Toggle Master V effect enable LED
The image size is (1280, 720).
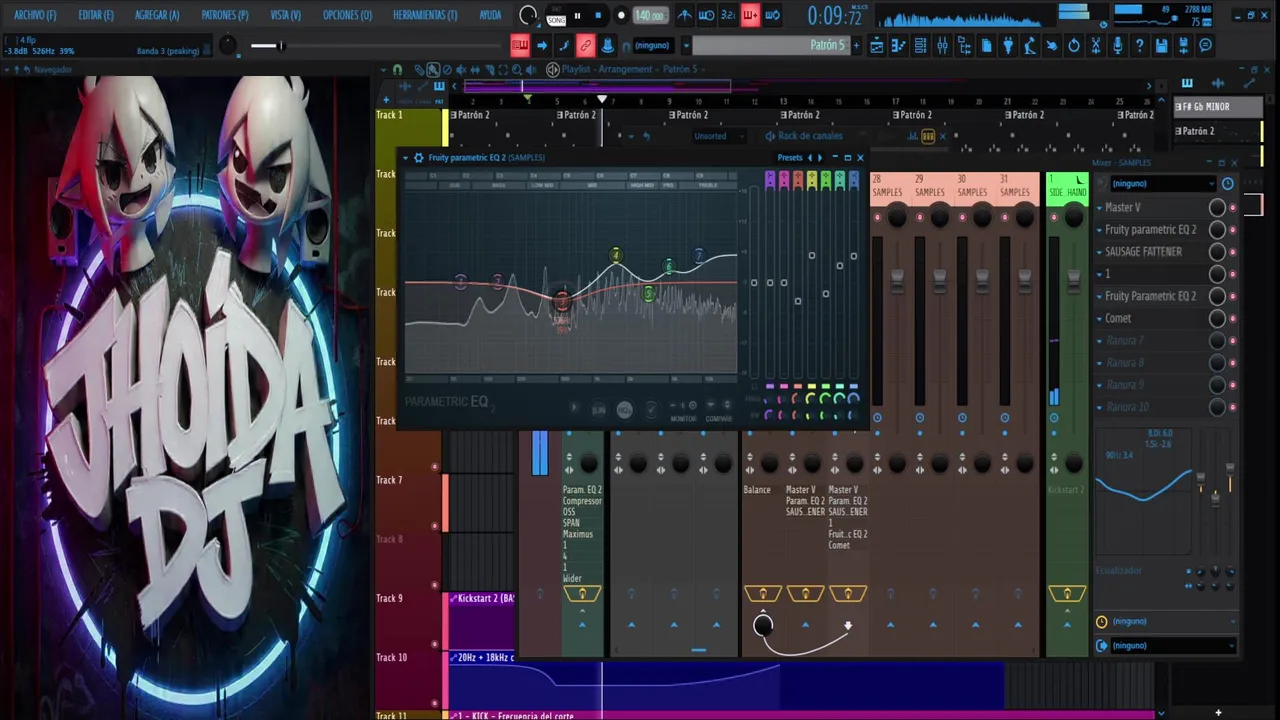click(x=1232, y=208)
